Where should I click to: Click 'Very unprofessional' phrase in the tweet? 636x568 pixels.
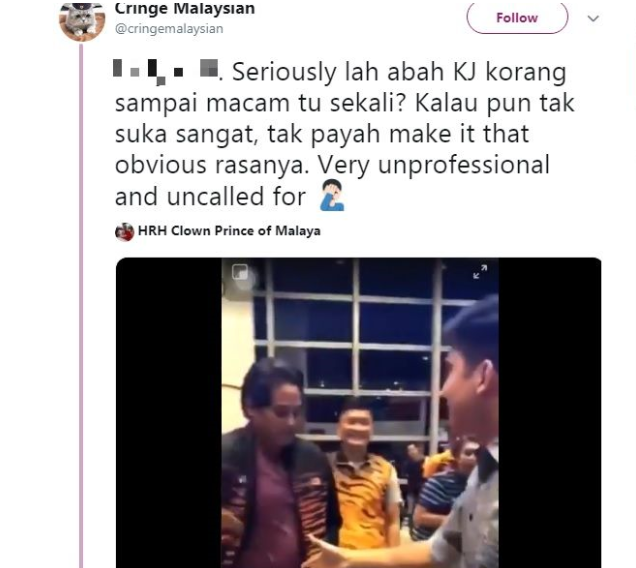[x=434, y=166]
